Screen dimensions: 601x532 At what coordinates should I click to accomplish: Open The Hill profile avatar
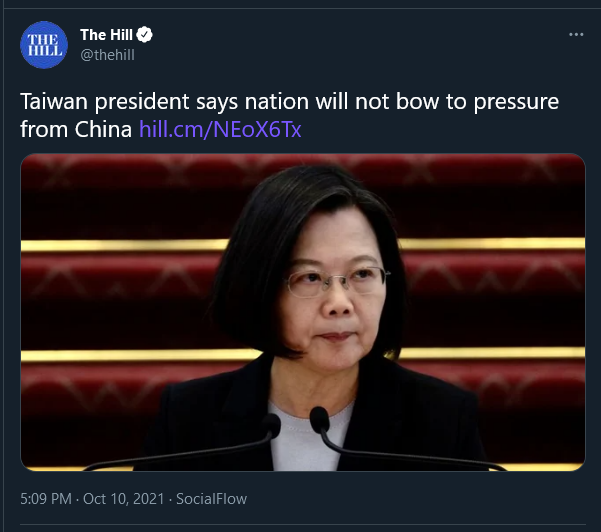[x=44, y=45]
